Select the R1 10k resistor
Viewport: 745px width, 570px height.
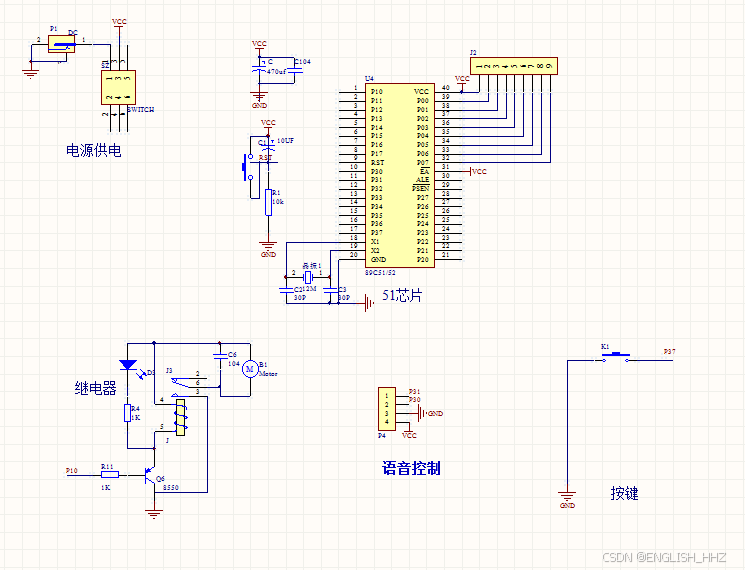click(268, 202)
